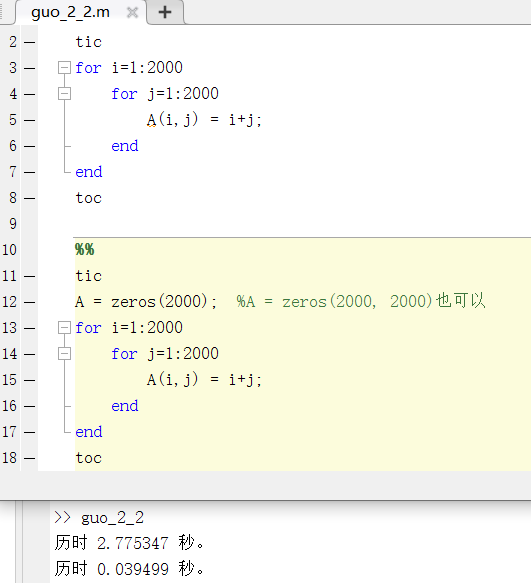
Task: Click the tic statement on line 11
Action: 88,276
